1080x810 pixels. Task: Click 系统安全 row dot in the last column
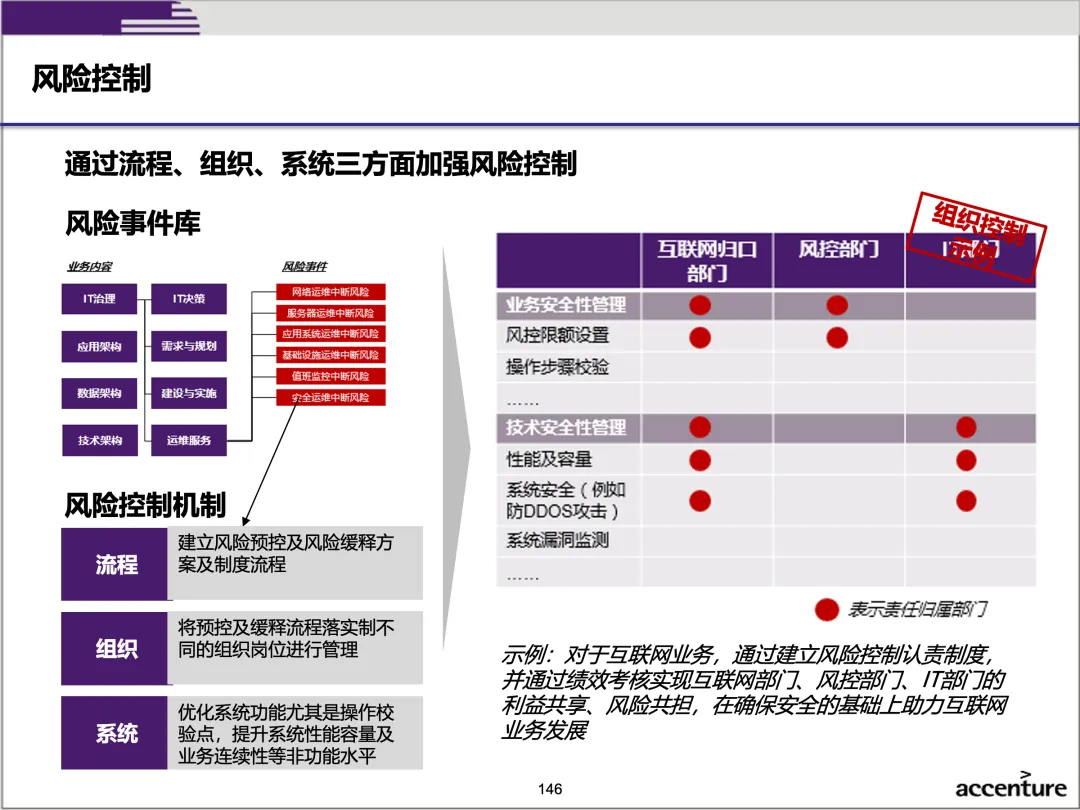coord(966,501)
